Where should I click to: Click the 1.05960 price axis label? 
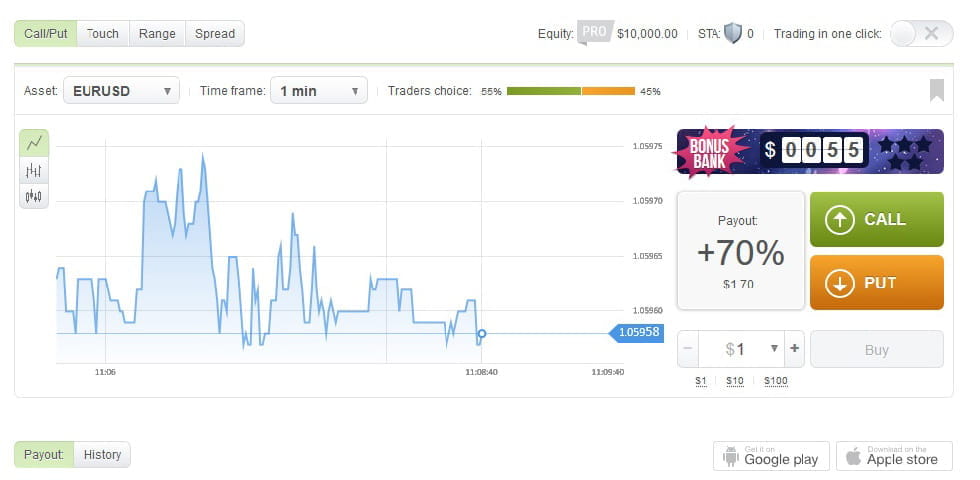click(648, 310)
